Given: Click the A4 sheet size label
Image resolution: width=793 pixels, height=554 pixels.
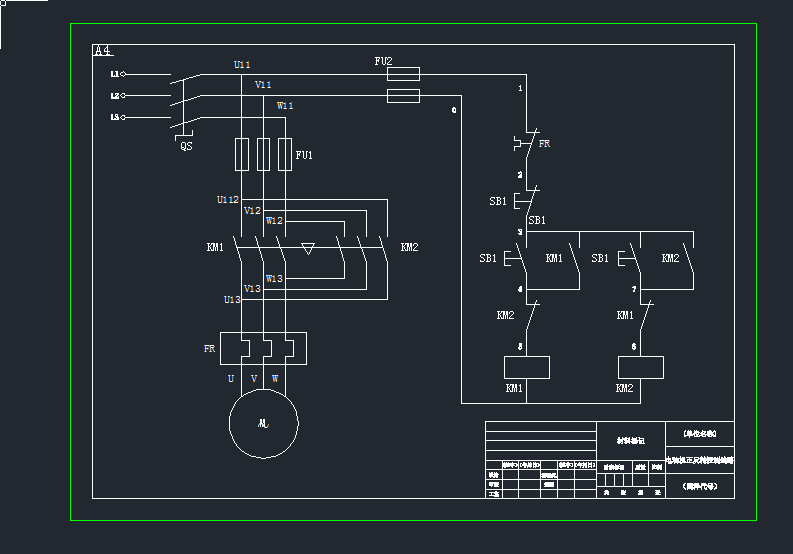Looking at the screenshot, I should coord(102,51).
